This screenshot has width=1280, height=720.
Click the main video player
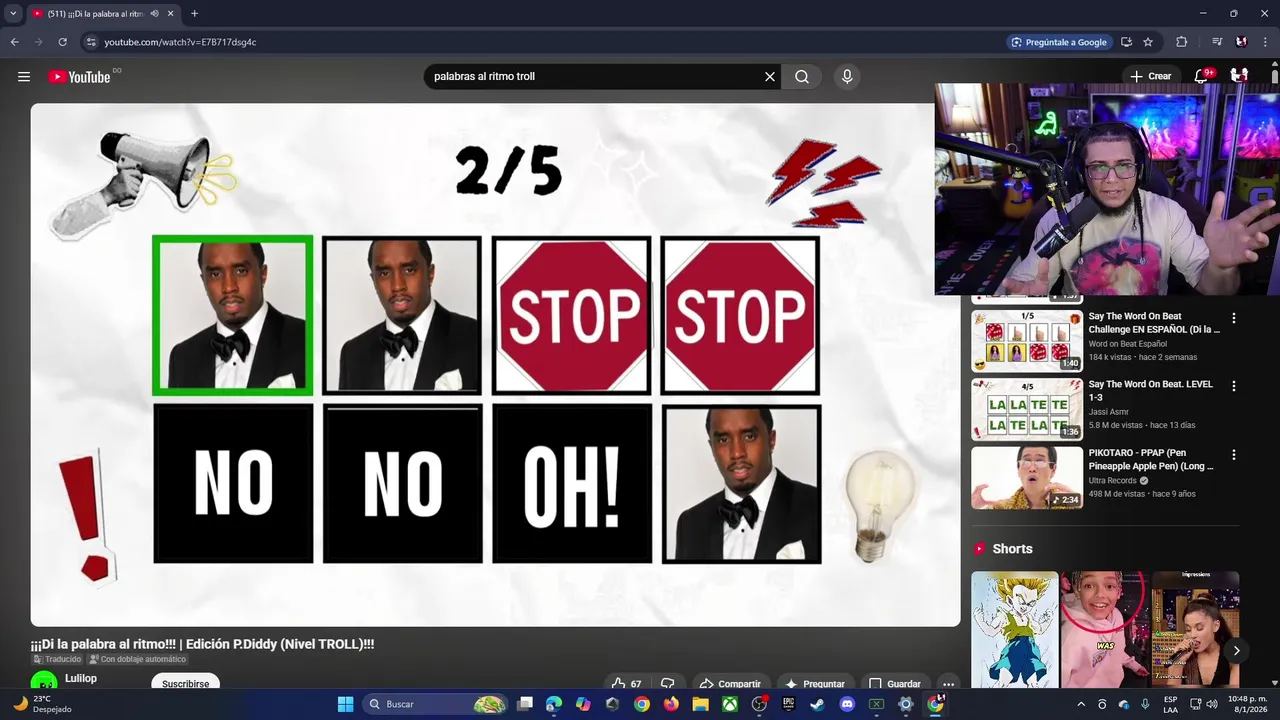click(495, 365)
